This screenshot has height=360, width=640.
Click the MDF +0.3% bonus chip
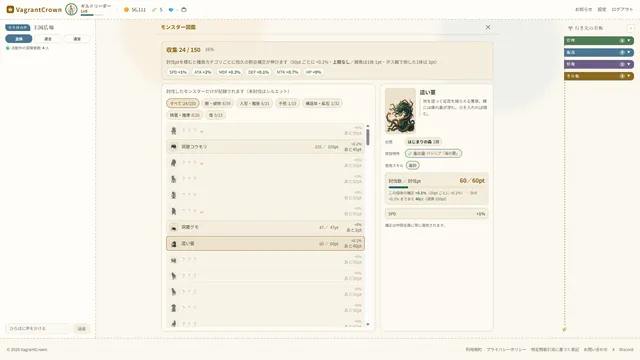(x=230, y=72)
